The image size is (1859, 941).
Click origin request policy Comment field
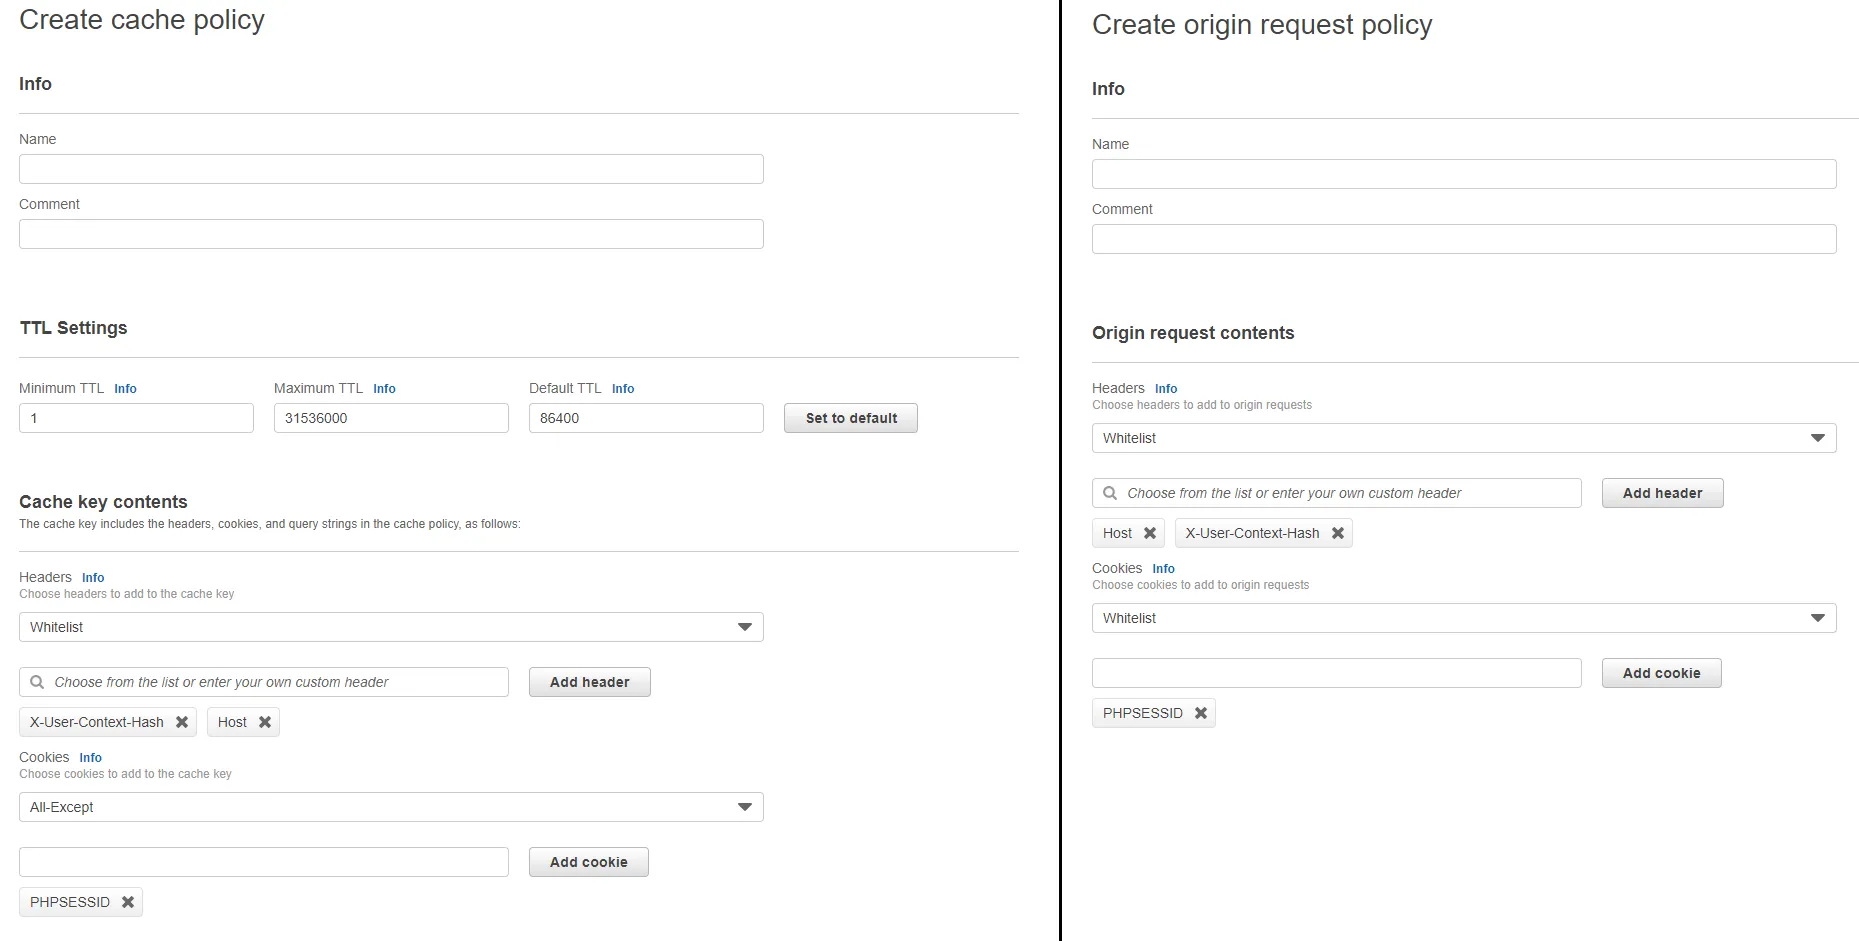point(1464,239)
